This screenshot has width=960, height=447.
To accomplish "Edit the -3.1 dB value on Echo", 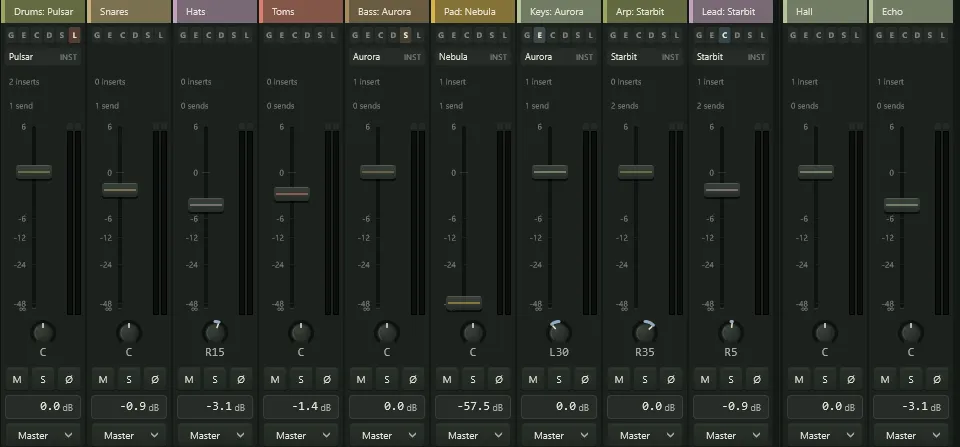I will point(910,407).
